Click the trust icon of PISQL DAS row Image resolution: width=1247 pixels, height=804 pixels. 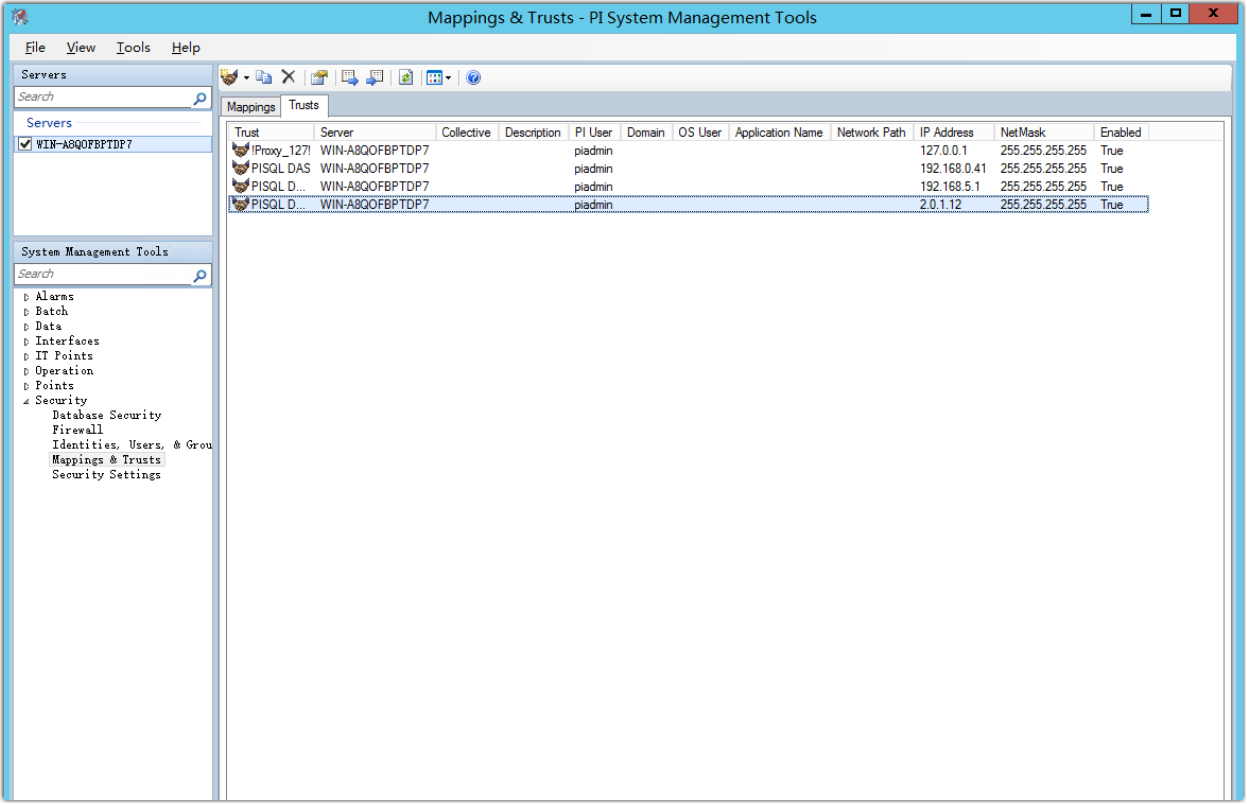tap(240, 168)
